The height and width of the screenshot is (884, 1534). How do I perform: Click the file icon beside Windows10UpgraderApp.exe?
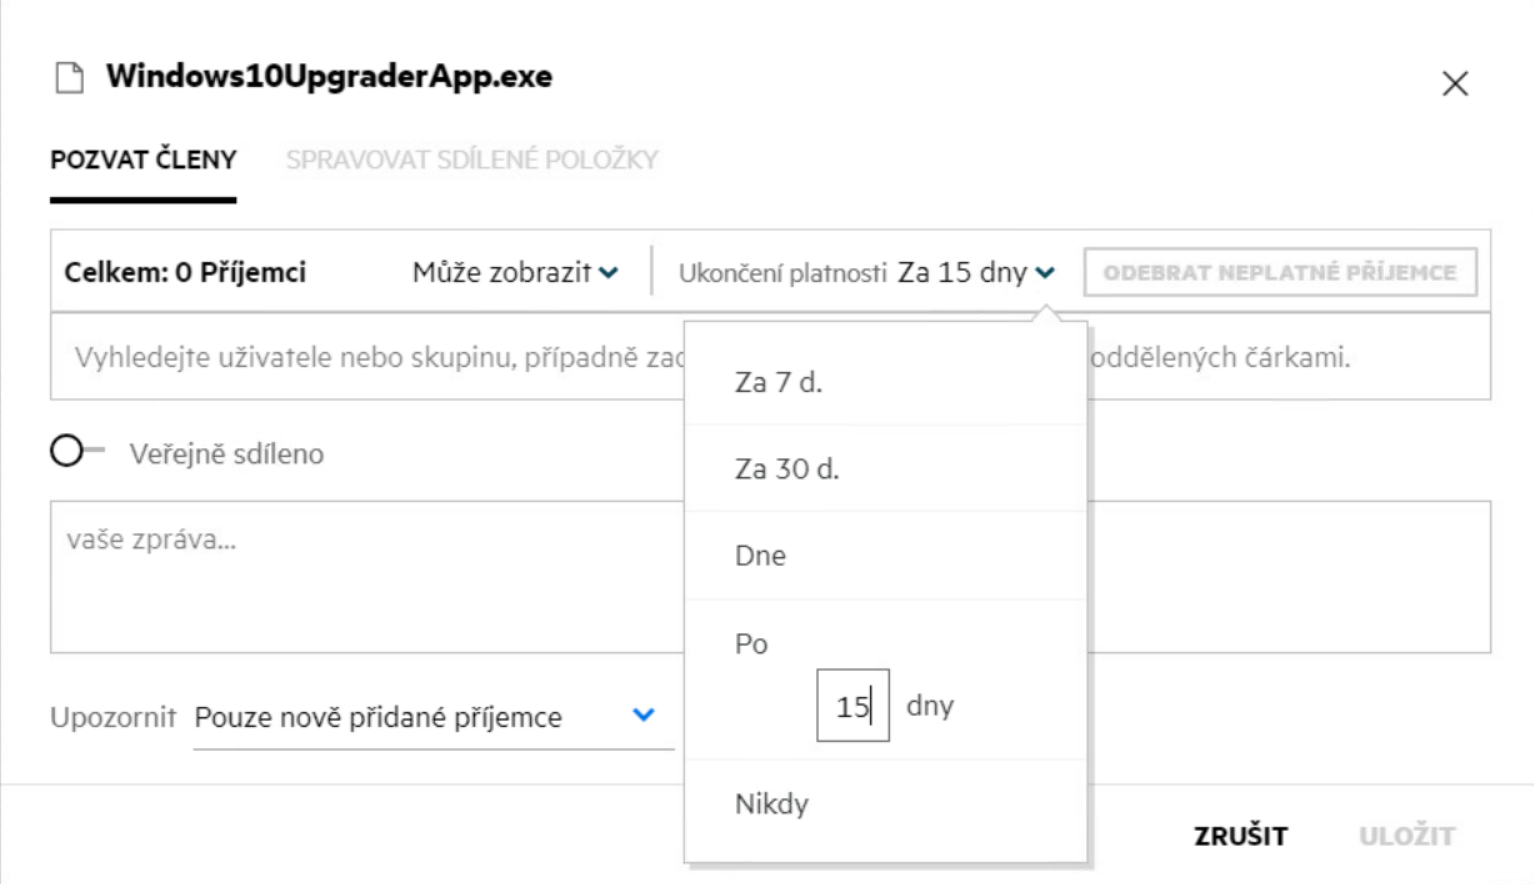click(x=69, y=78)
